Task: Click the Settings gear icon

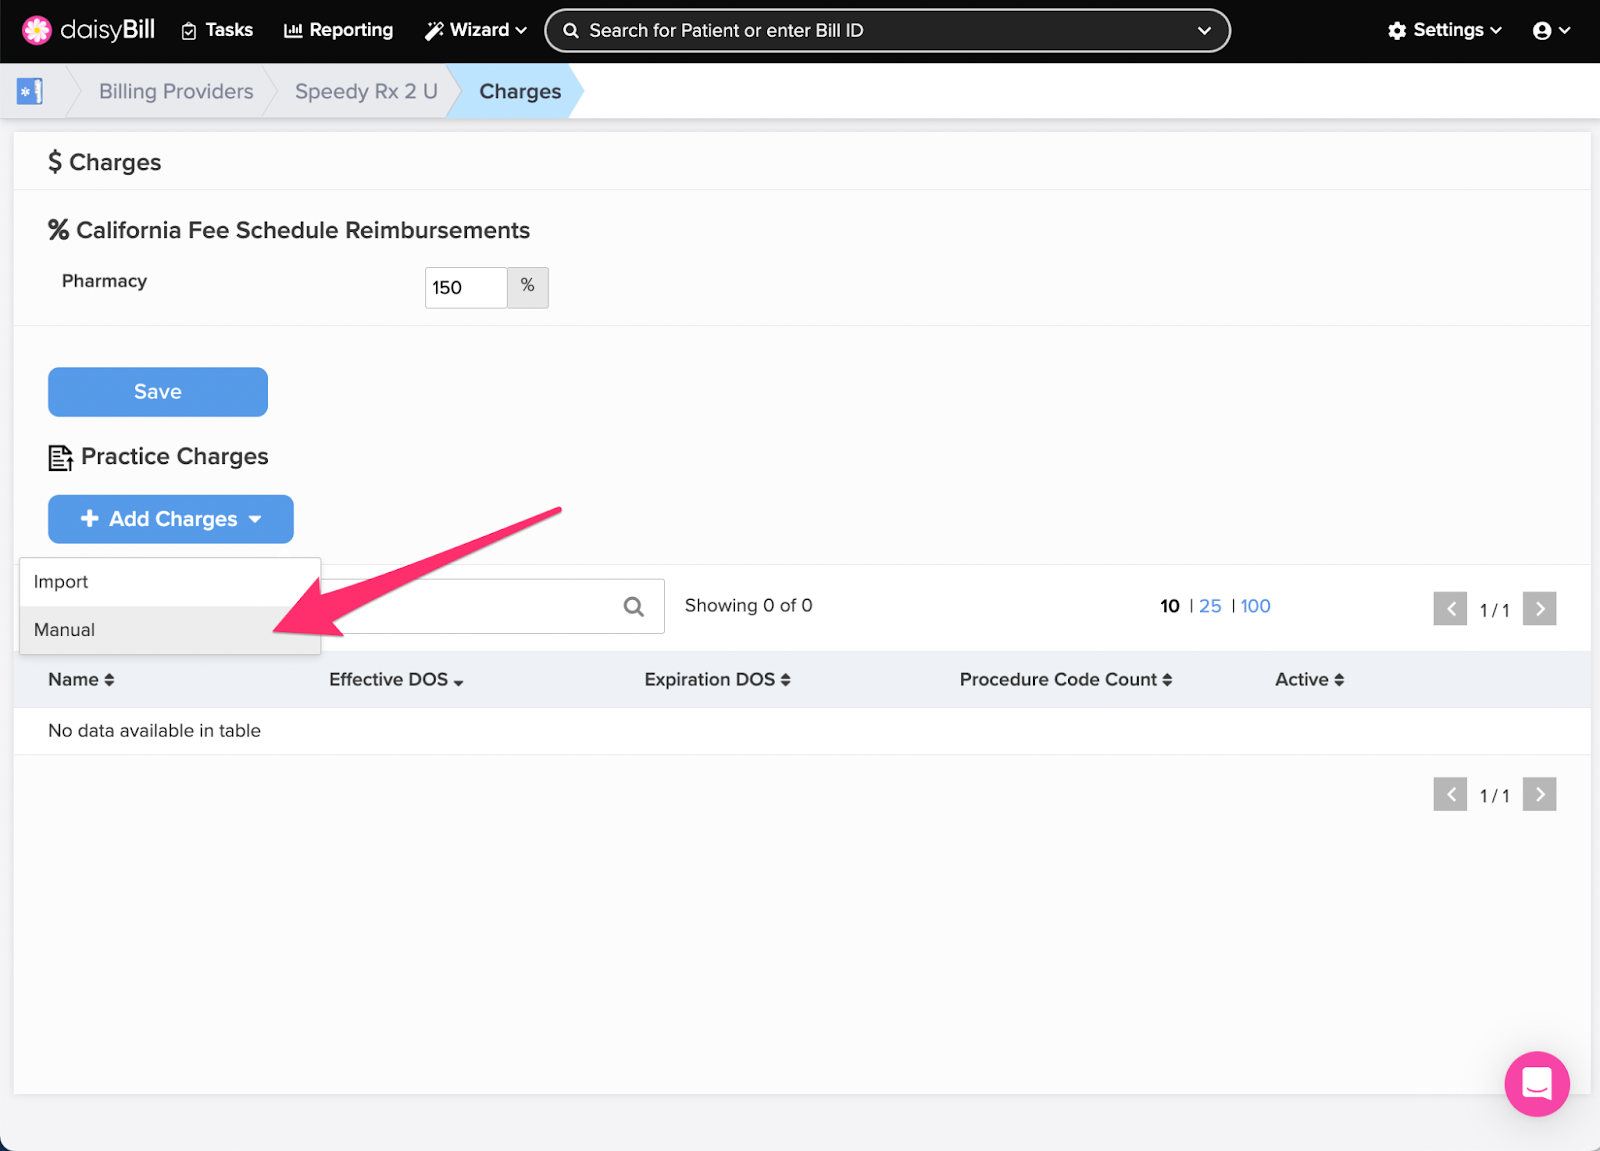Action: [x=1397, y=31]
